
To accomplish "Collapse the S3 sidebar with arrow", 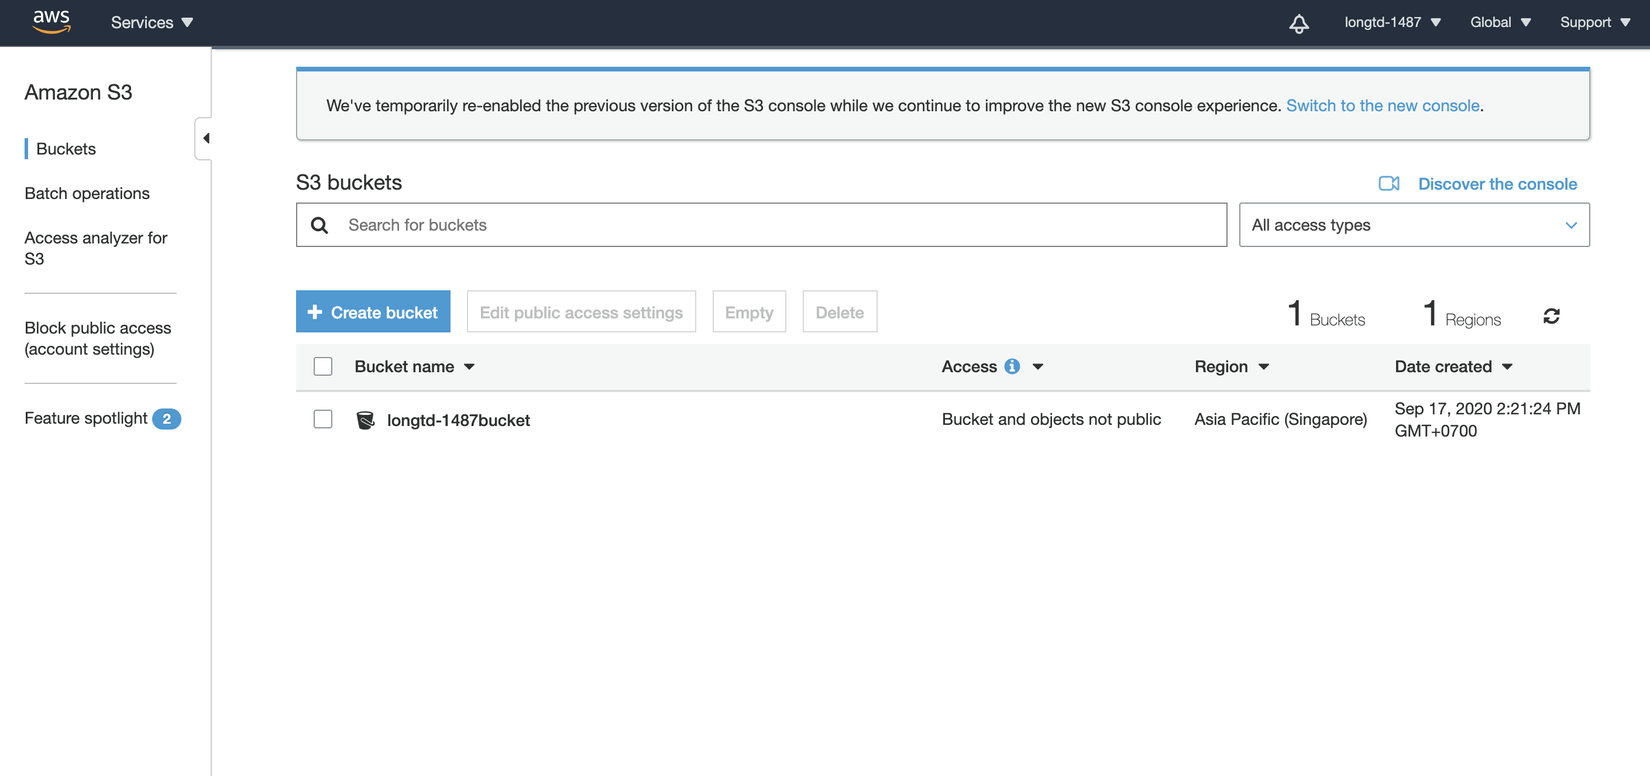I will [204, 138].
